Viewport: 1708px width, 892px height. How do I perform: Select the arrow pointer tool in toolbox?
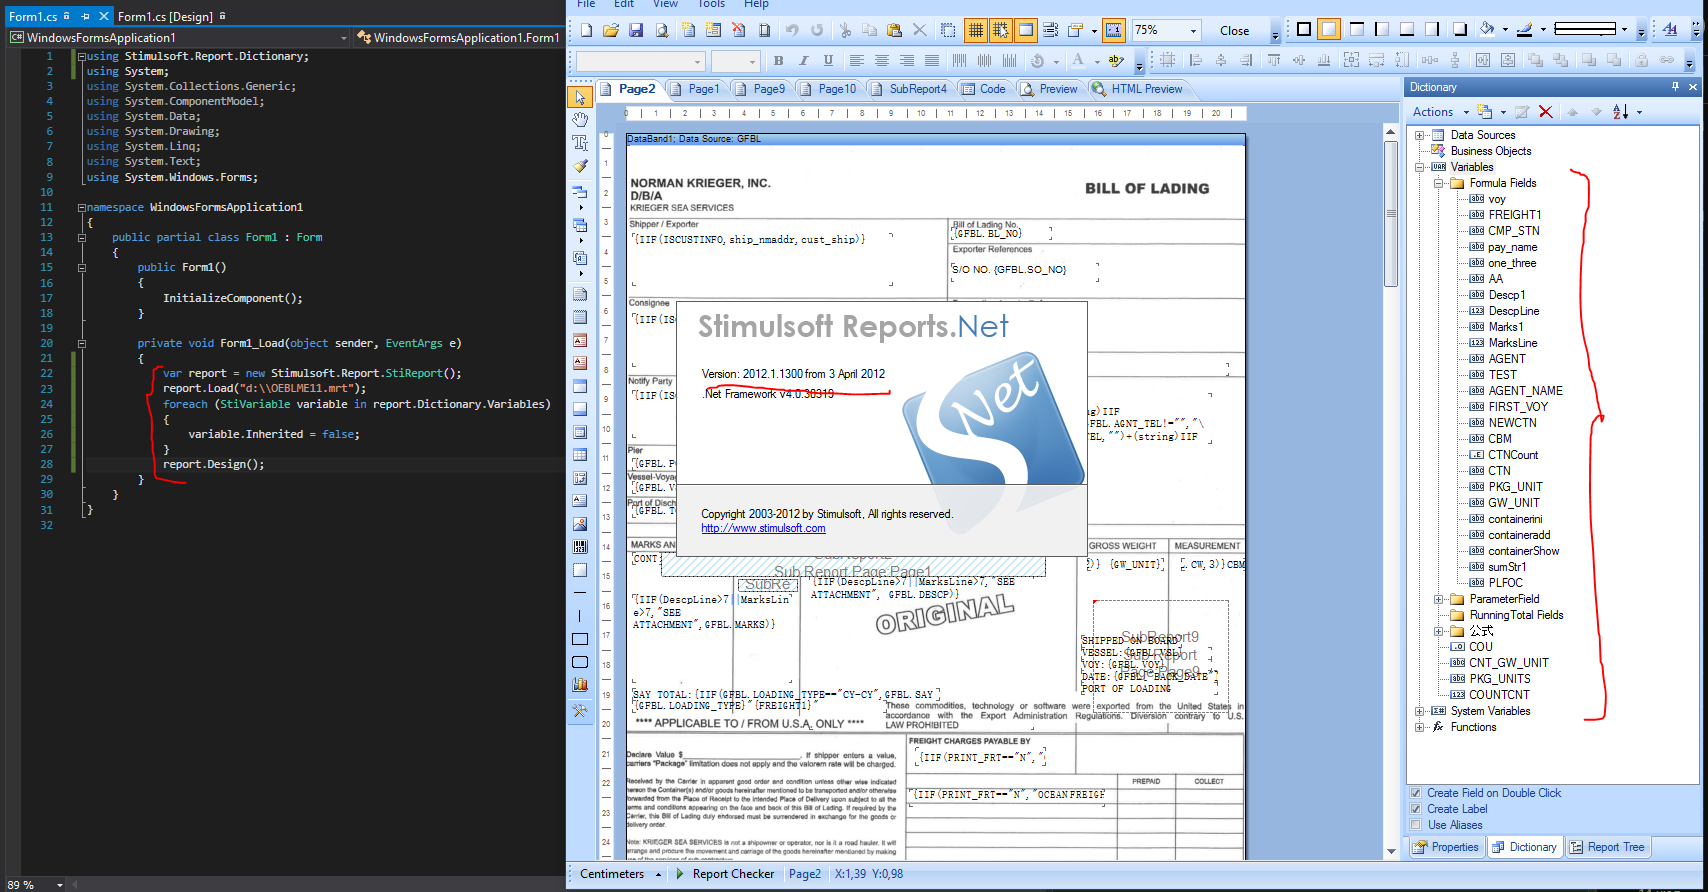coord(580,97)
